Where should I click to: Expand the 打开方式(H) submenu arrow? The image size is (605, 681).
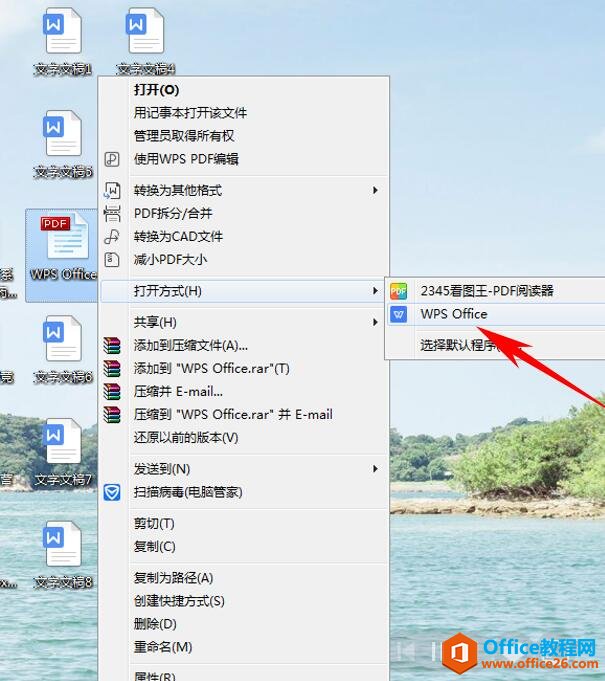(x=375, y=291)
